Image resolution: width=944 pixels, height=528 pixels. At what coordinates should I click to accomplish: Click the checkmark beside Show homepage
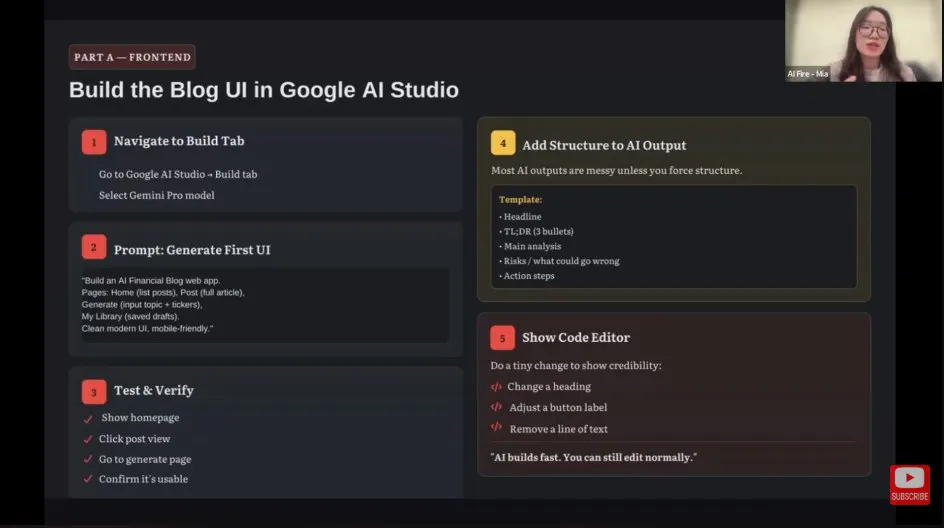click(88, 418)
